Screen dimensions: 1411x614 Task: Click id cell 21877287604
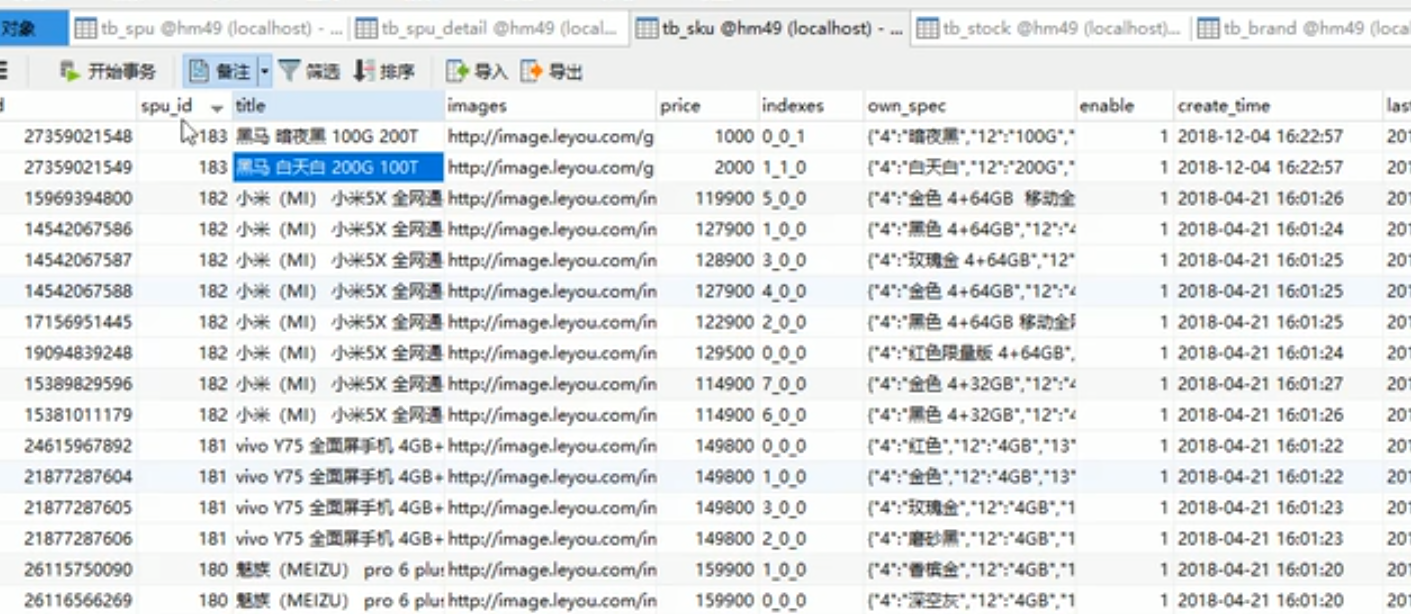78,476
